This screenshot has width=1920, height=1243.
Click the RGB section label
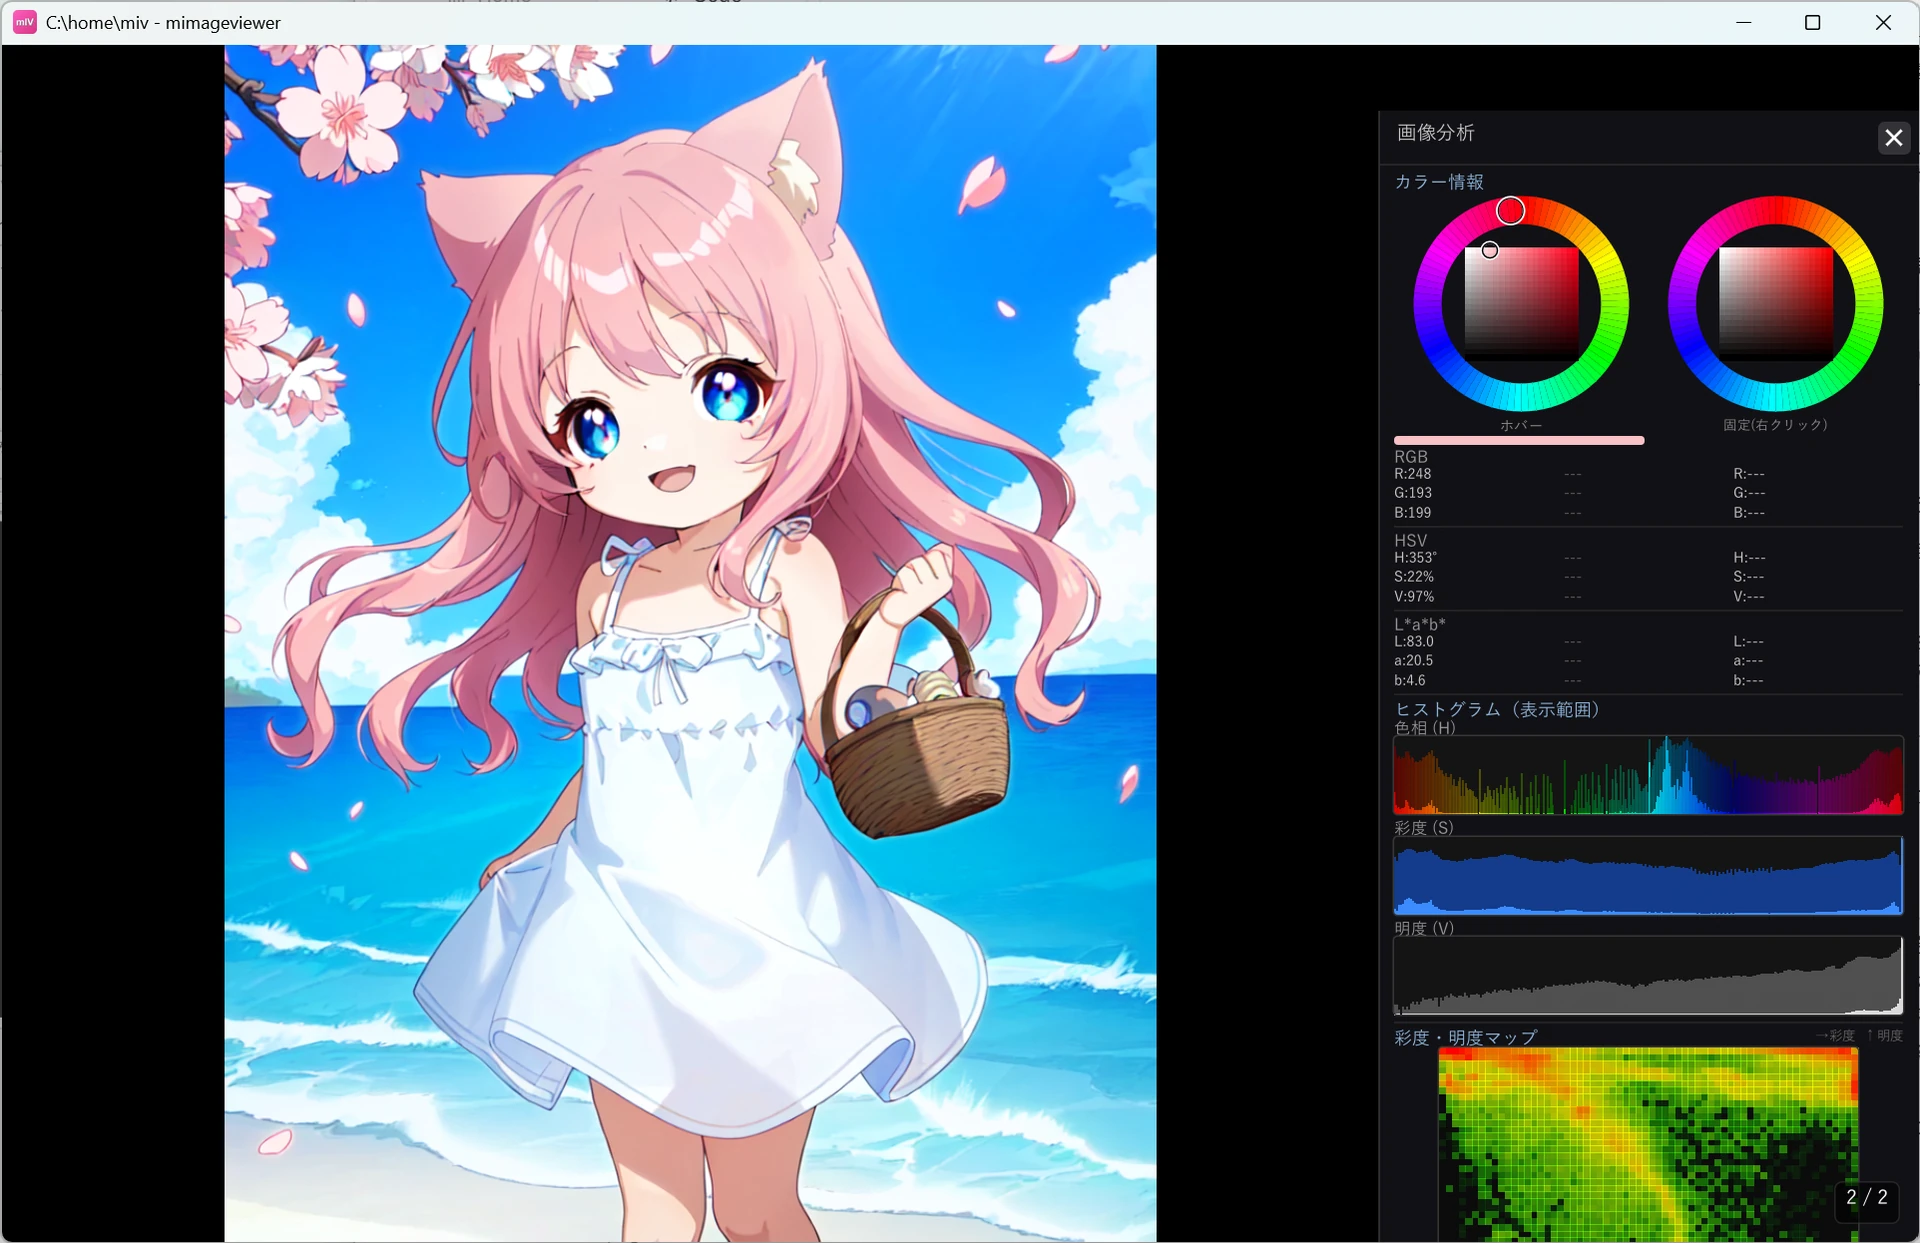(1411, 457)
